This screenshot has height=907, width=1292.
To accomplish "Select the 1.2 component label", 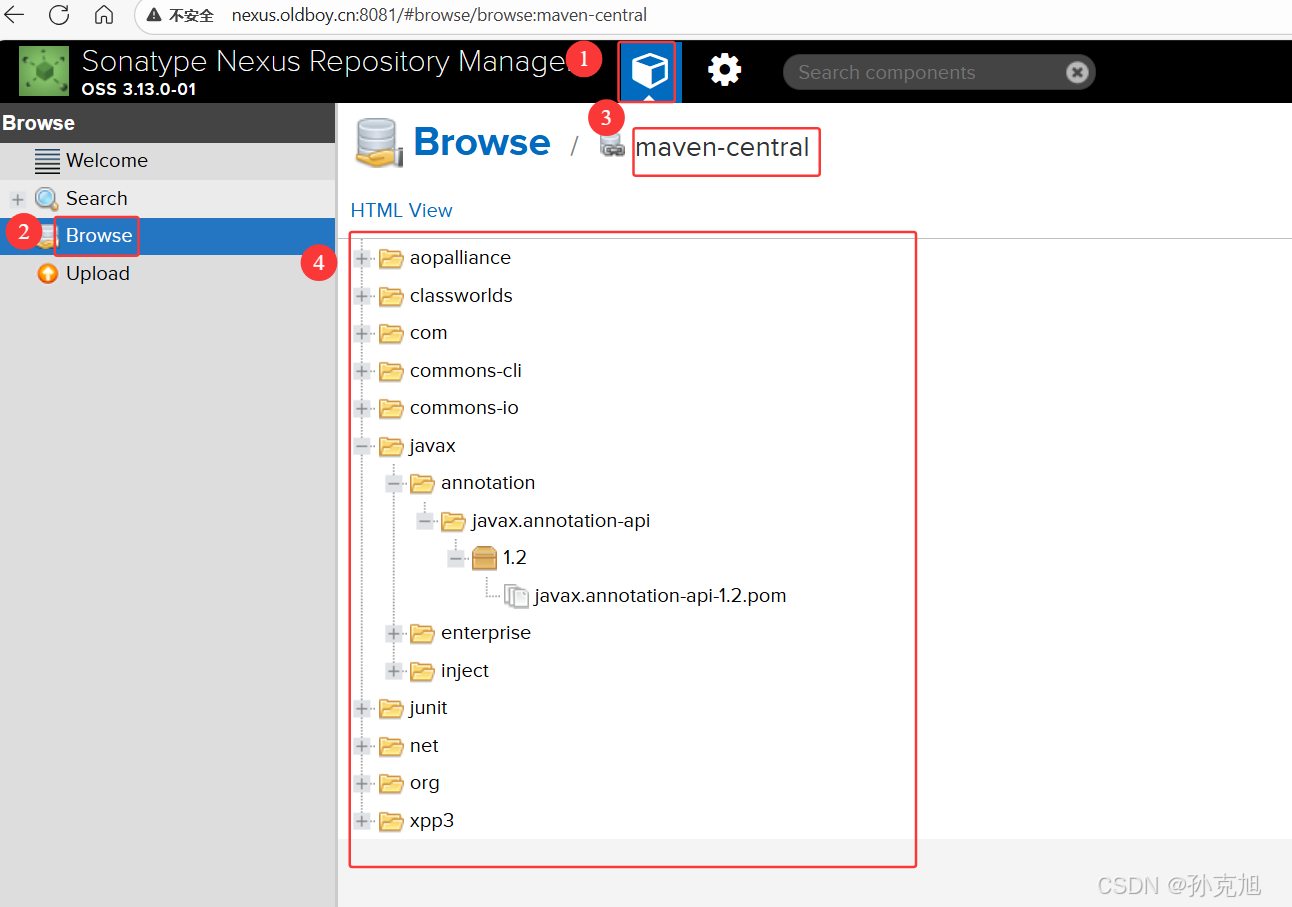I will click(515, 558).
